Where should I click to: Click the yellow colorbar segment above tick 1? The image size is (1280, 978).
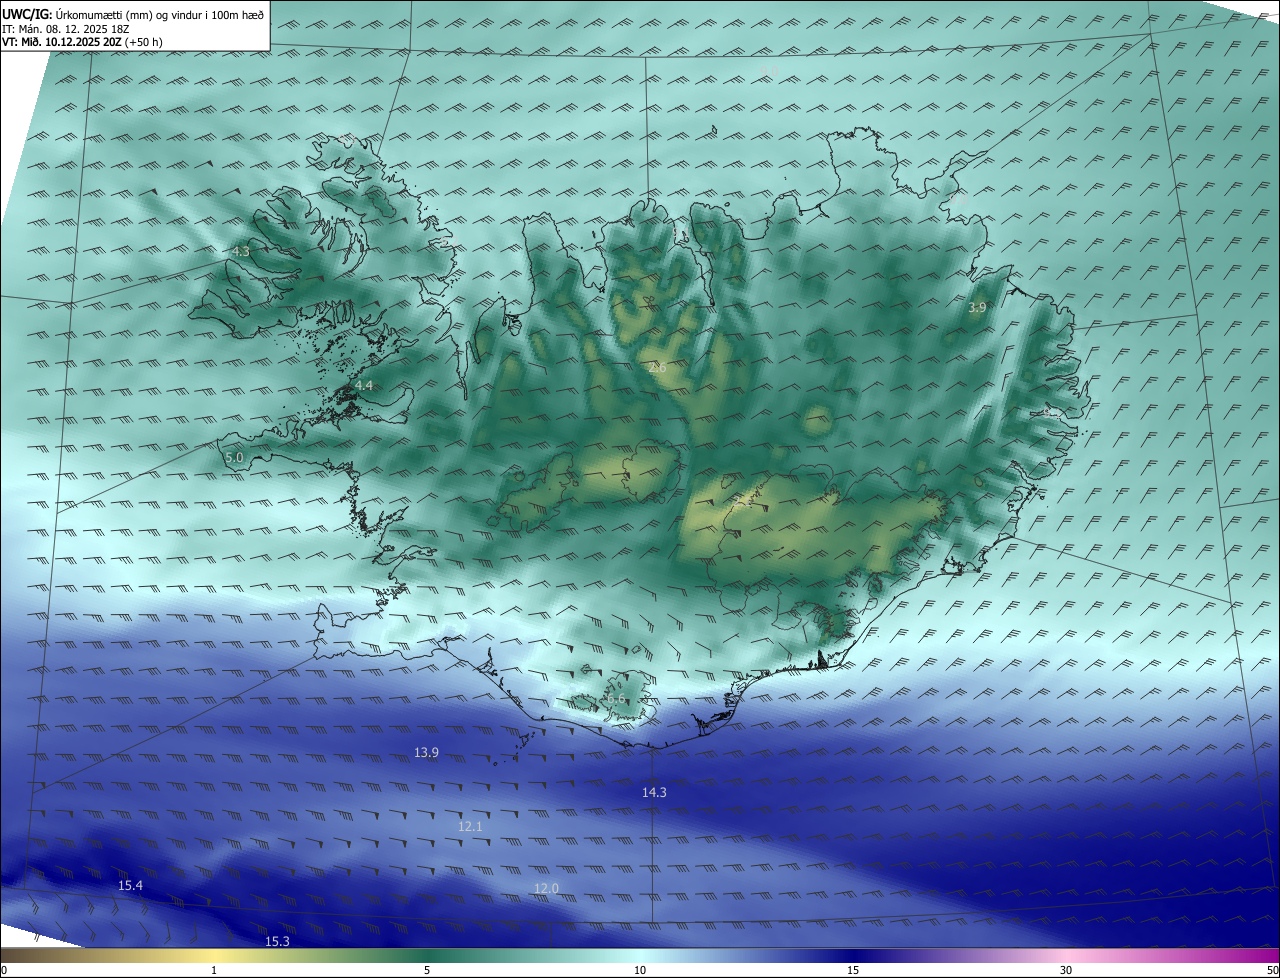point(214,956)
